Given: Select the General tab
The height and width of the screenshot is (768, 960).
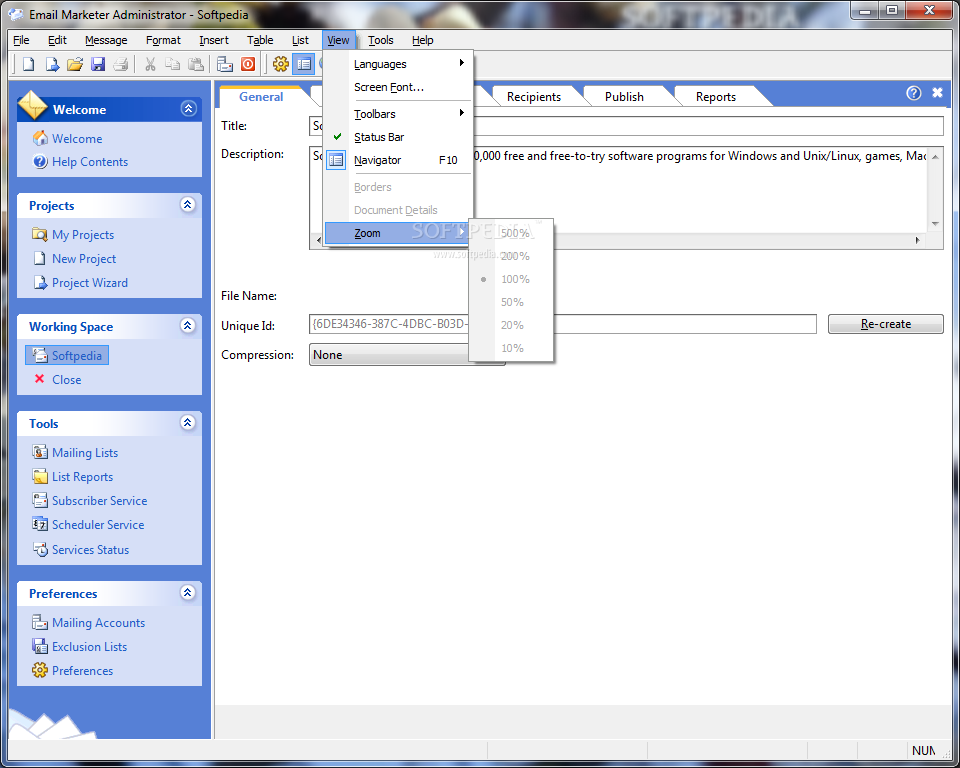Looking at the screenshot, I should tap(261, 96).
